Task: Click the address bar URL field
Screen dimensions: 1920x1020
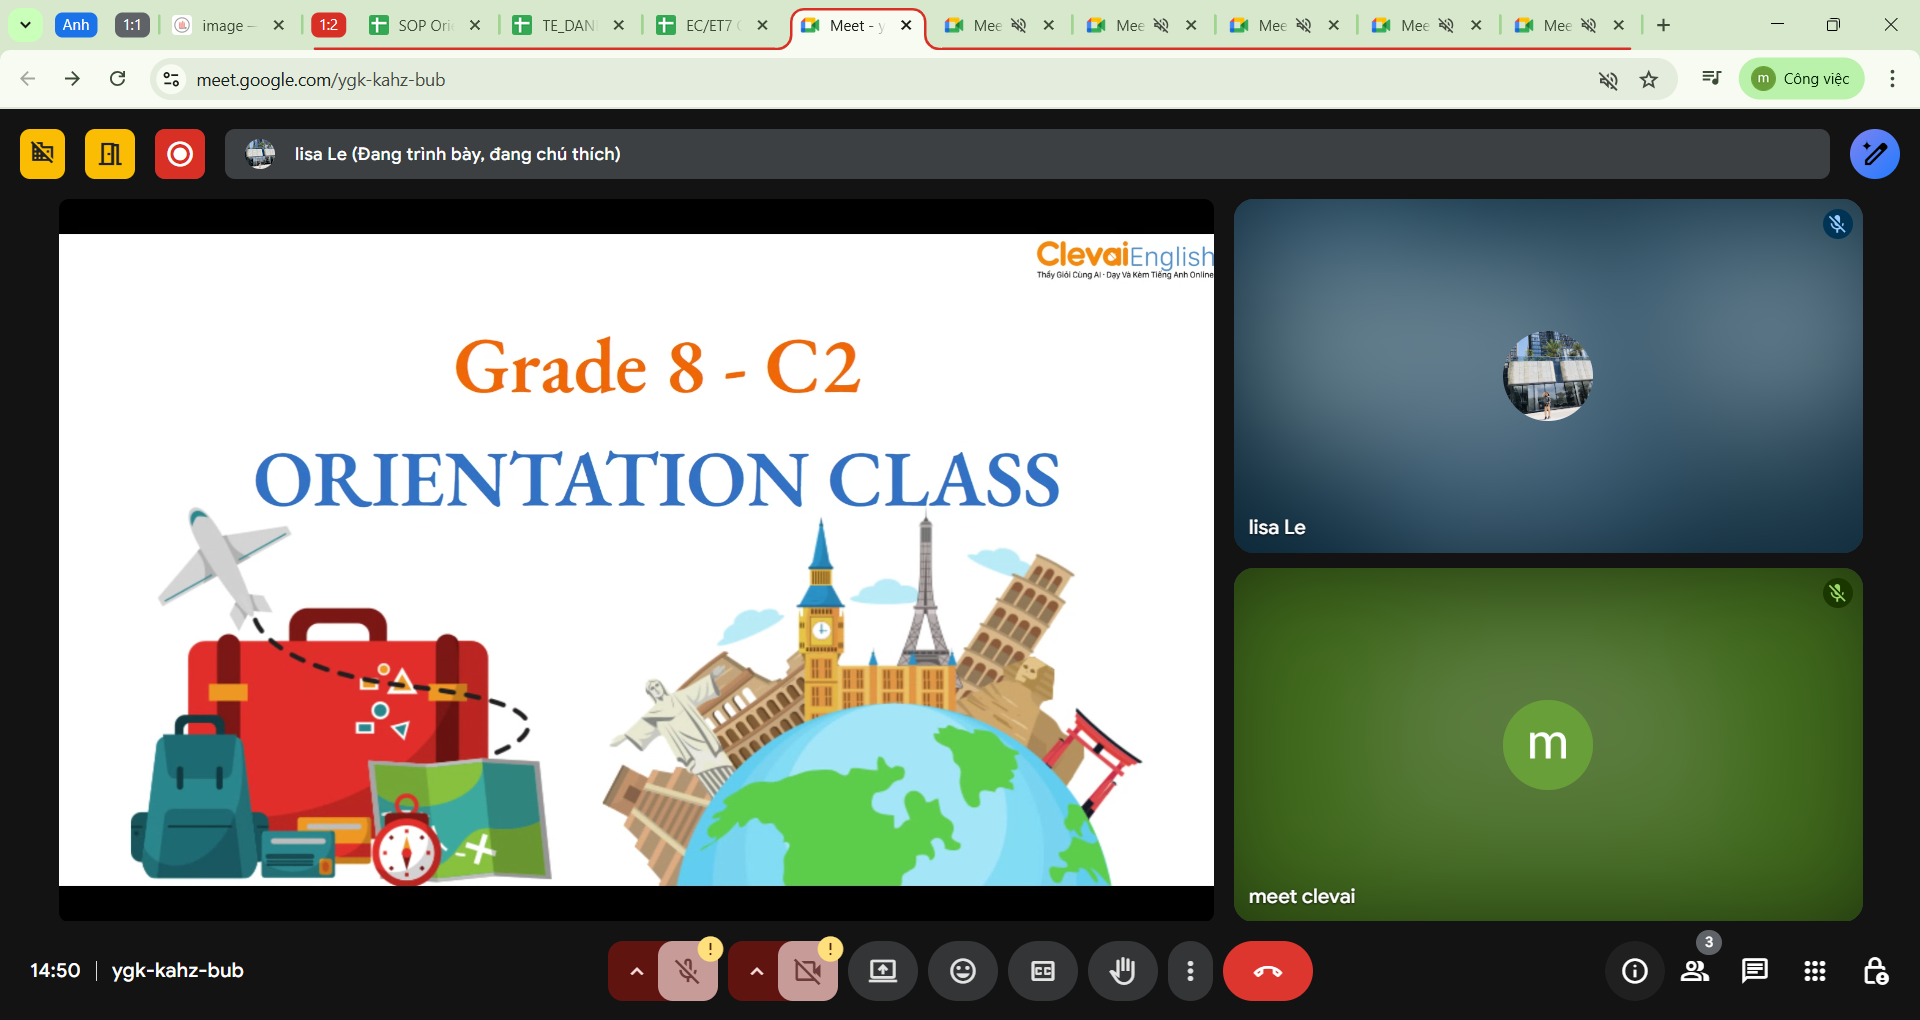Action: (880, 79)
